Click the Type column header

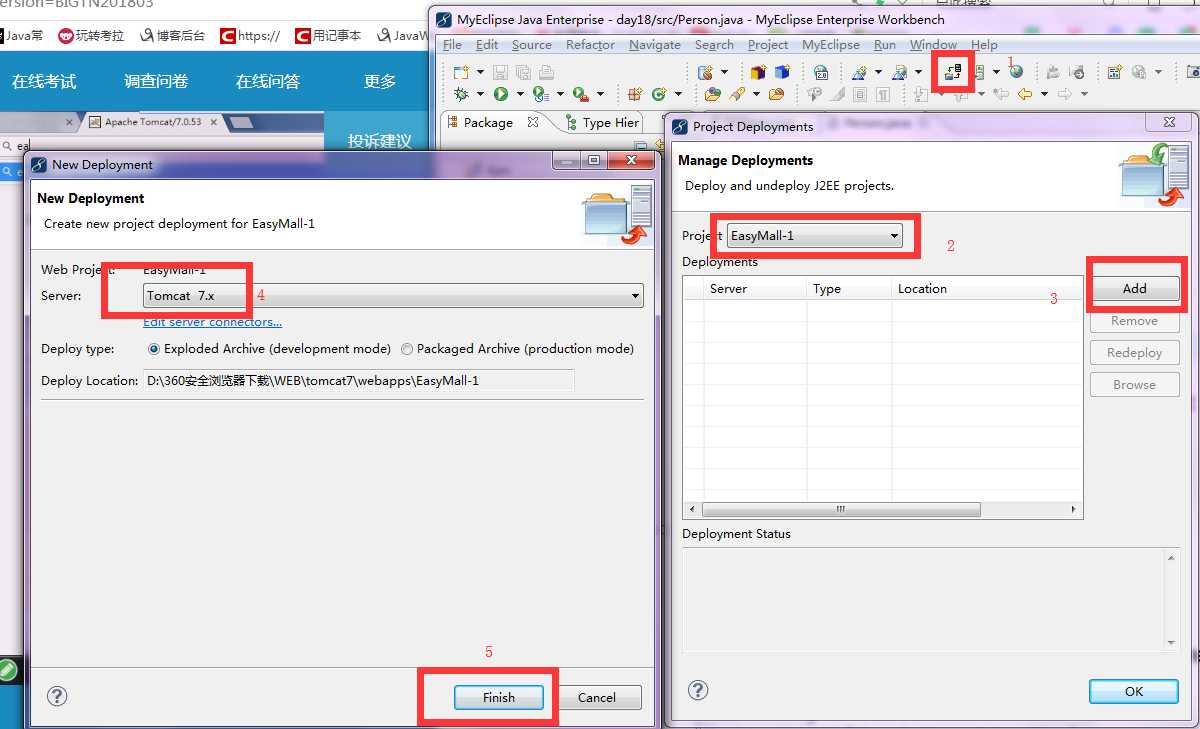(x=849, y=288)
